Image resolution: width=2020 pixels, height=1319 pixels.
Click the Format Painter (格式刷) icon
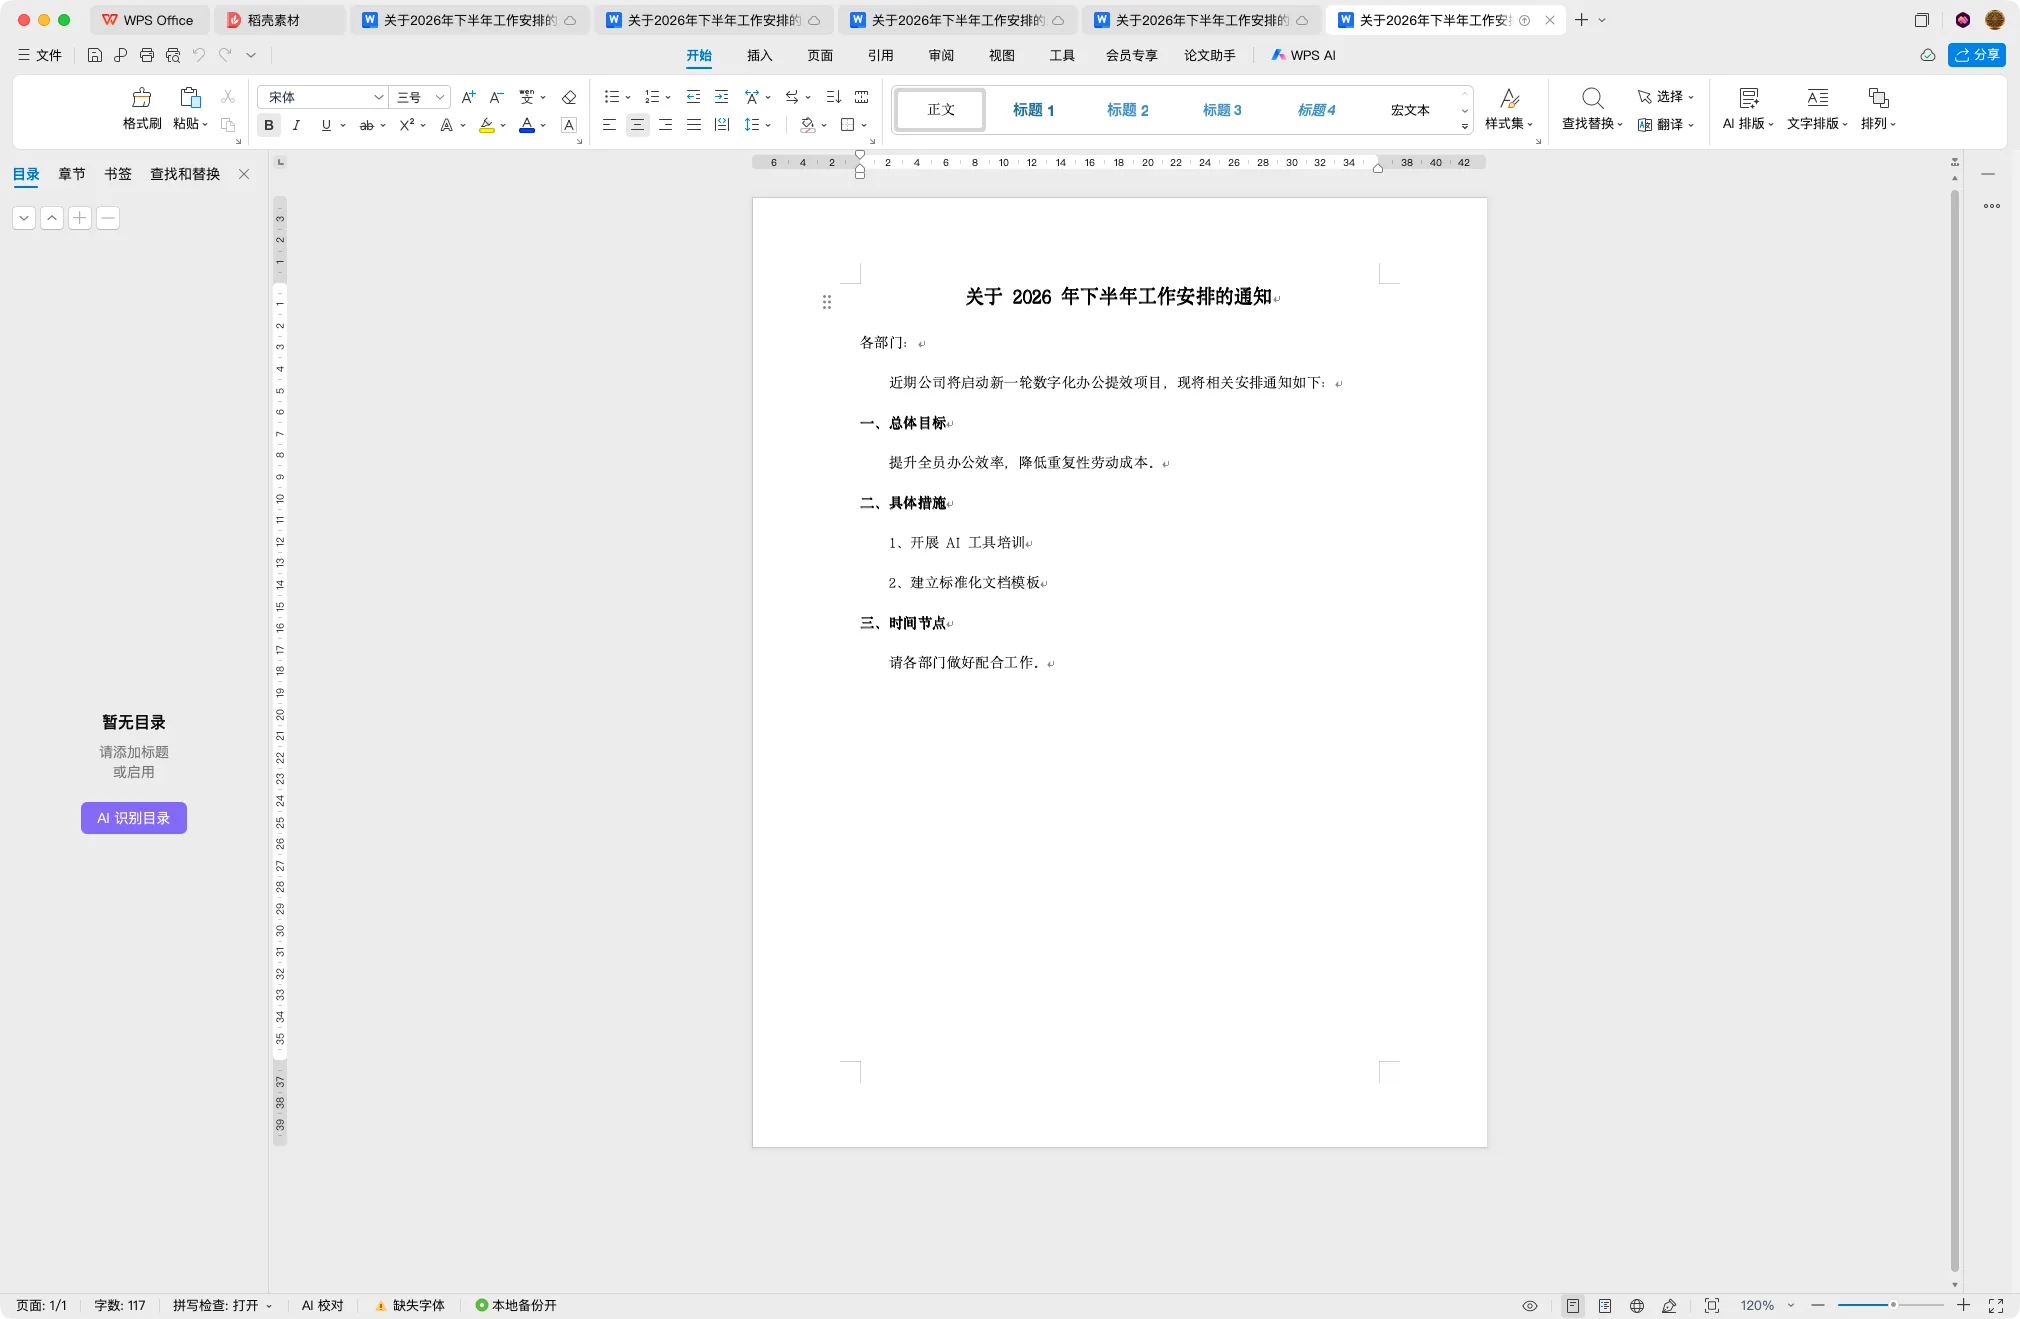tap(141, 98)
